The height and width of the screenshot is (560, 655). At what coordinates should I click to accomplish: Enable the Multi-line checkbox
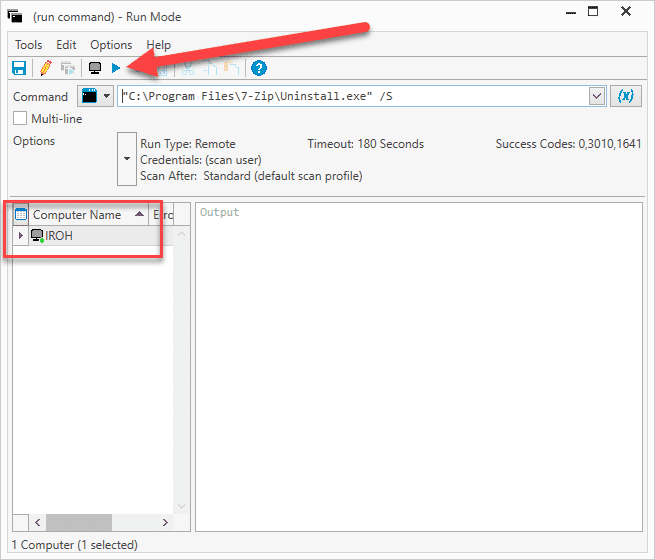click(20, 119)
